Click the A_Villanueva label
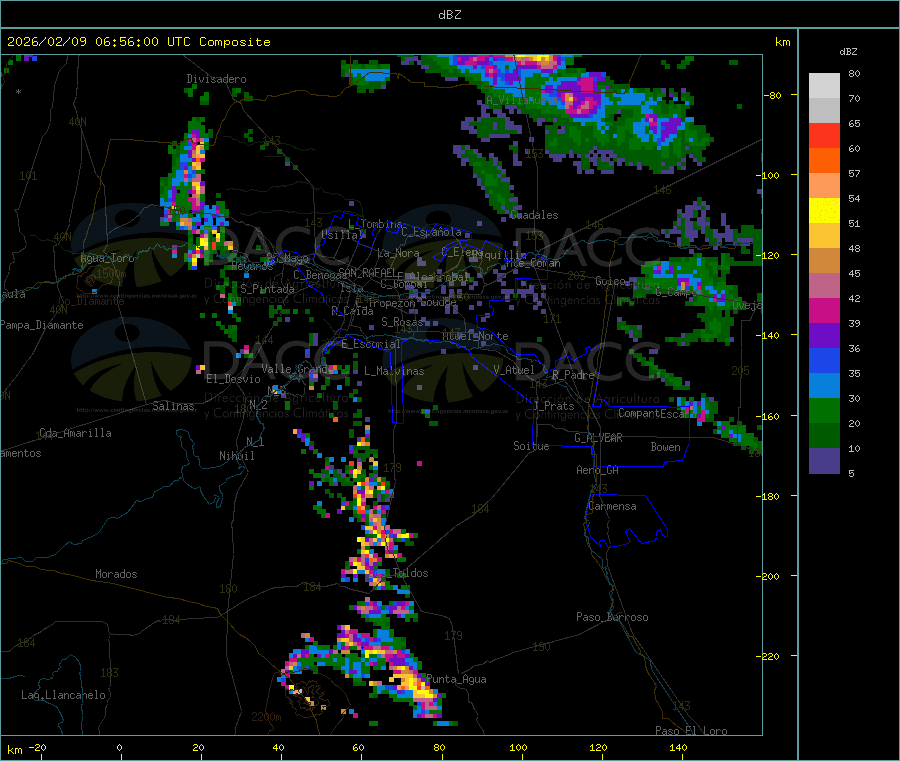This screenshot has width=900, height=761. [x=522, y=100]
